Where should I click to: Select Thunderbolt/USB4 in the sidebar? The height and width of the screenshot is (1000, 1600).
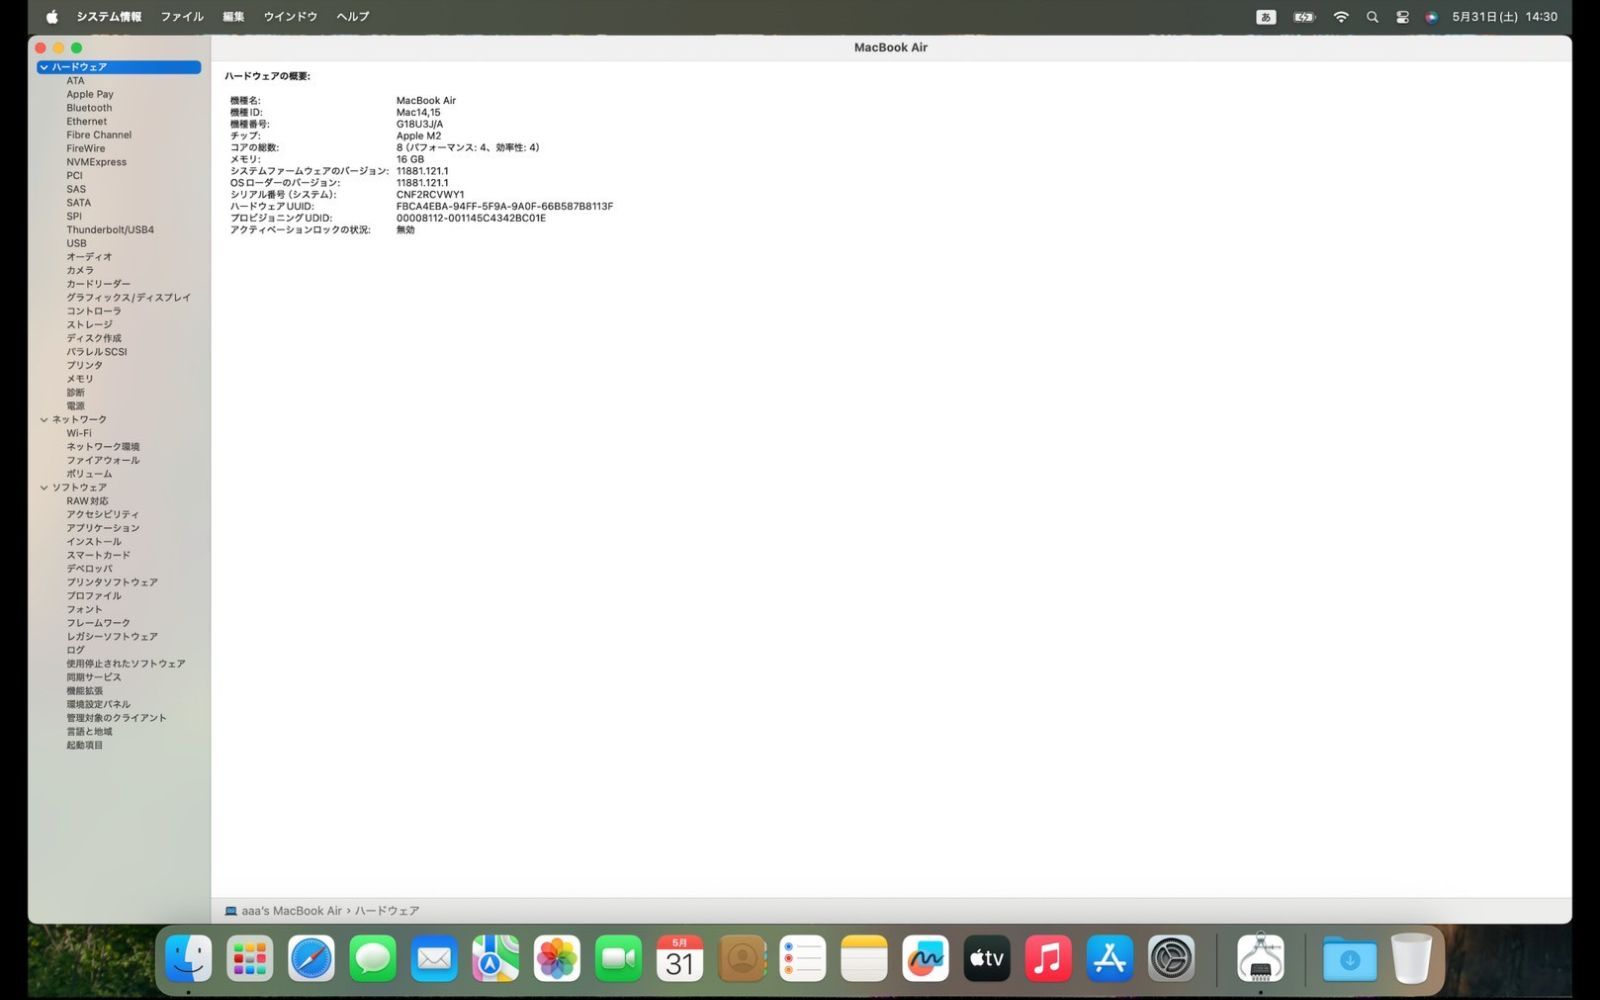coord(110,230)
